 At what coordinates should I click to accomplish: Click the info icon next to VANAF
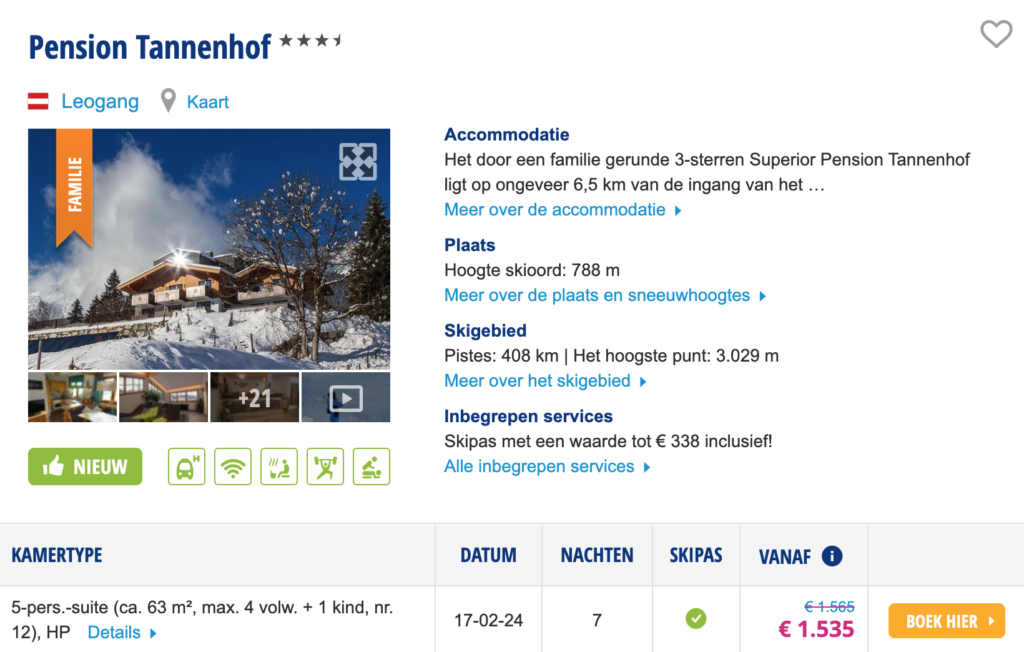pos(832,556)
